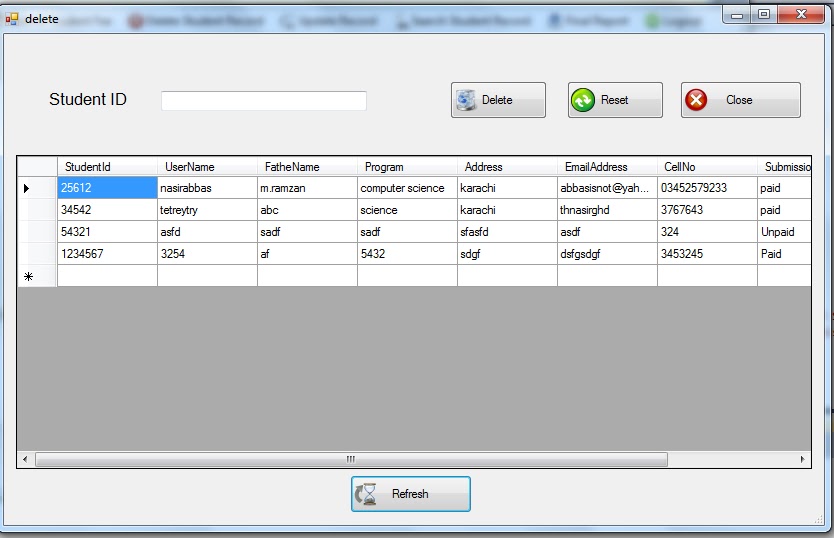Screen dimensions: 834x538
Task: Maximize the delete window
Action: (x=764, y=15)
